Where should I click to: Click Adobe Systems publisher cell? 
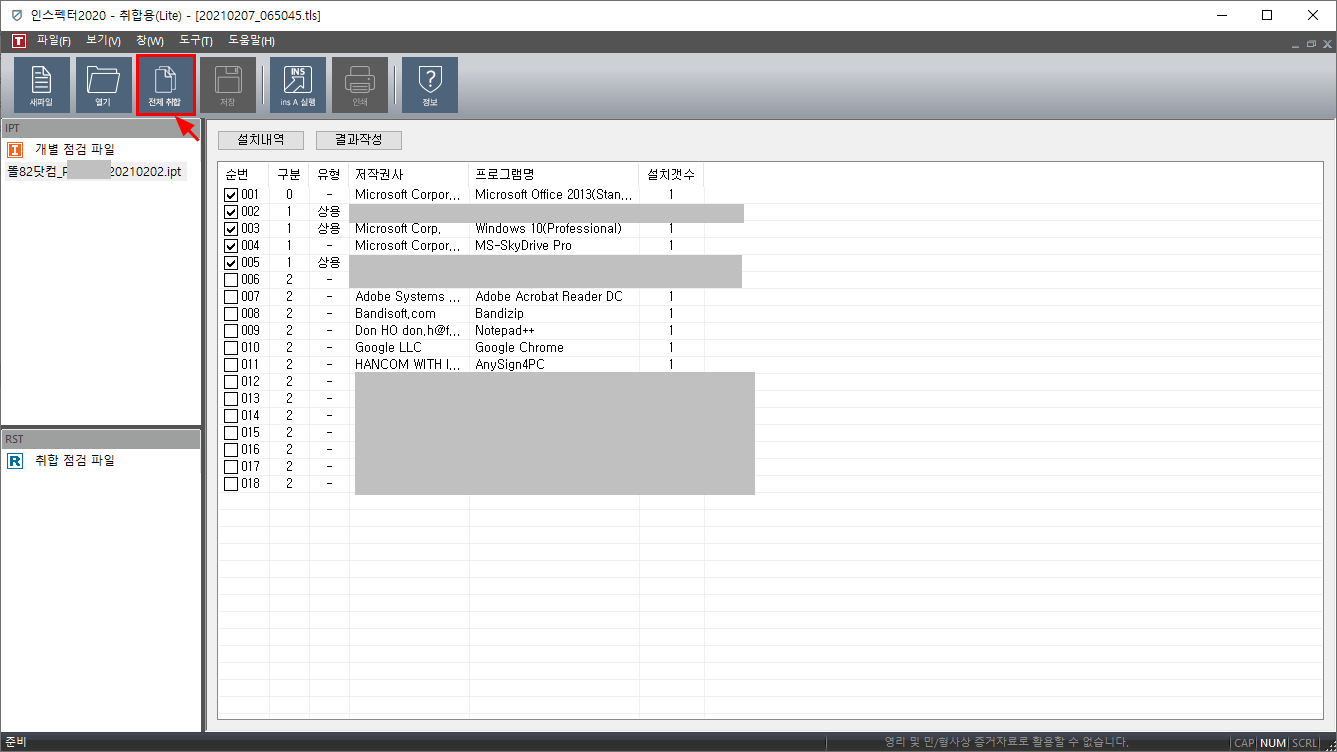(409, 297)
